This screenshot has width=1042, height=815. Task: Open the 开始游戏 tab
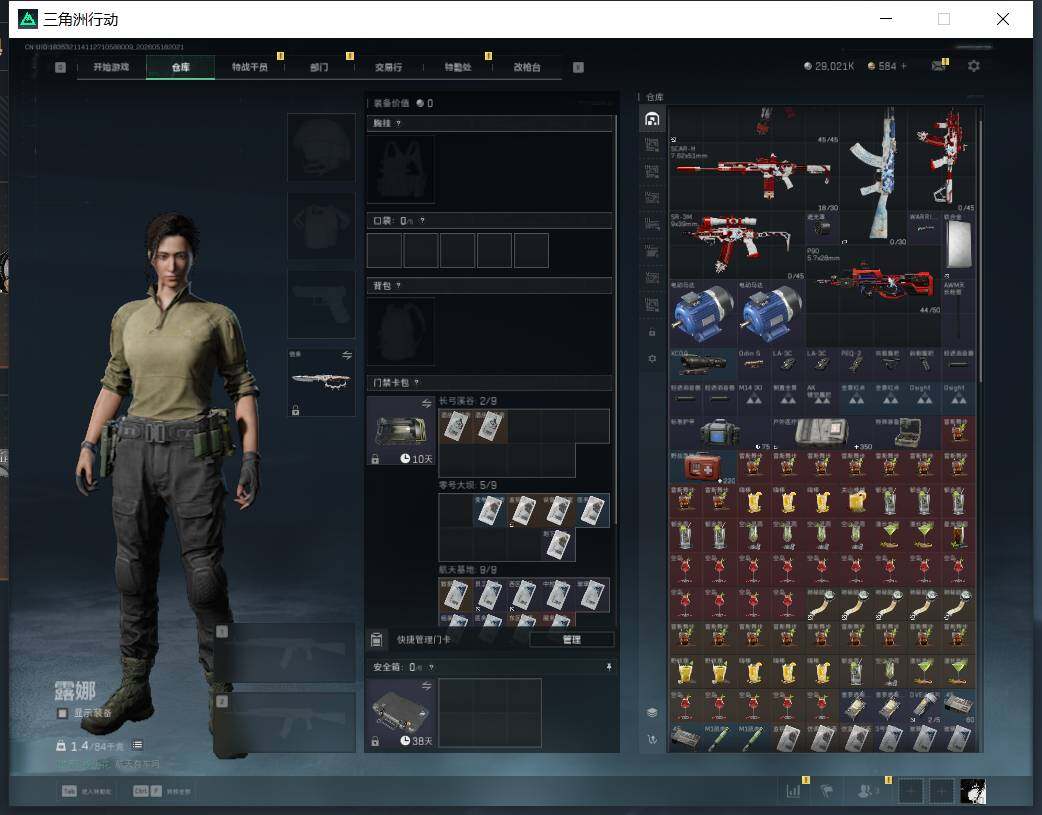coord(111,67)
